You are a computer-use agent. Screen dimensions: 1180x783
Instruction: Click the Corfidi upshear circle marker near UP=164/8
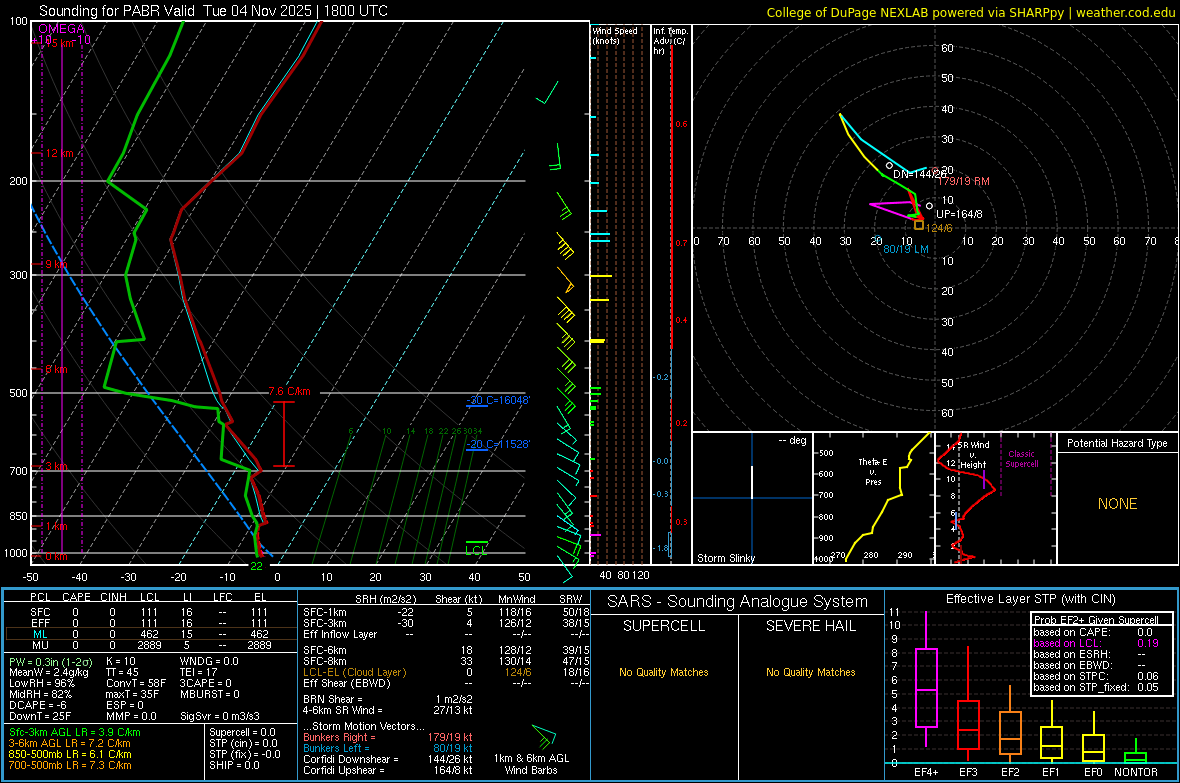coord(929,206)
